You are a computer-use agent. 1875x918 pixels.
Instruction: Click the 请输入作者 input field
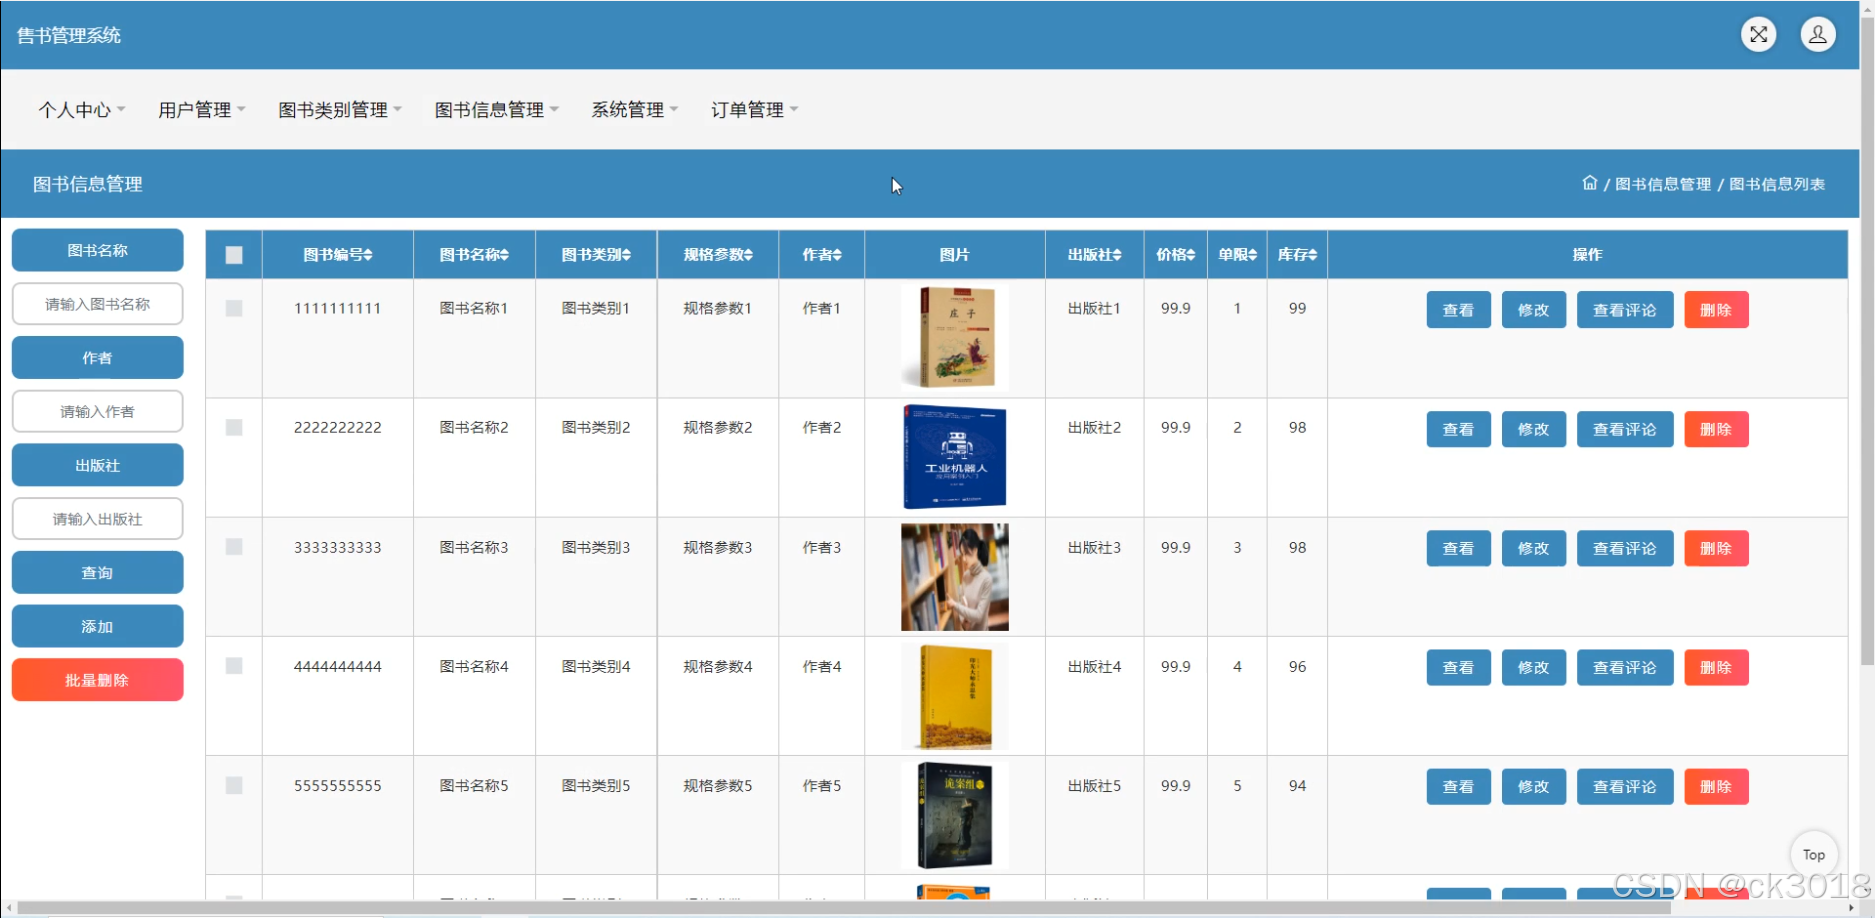[97, 411]
